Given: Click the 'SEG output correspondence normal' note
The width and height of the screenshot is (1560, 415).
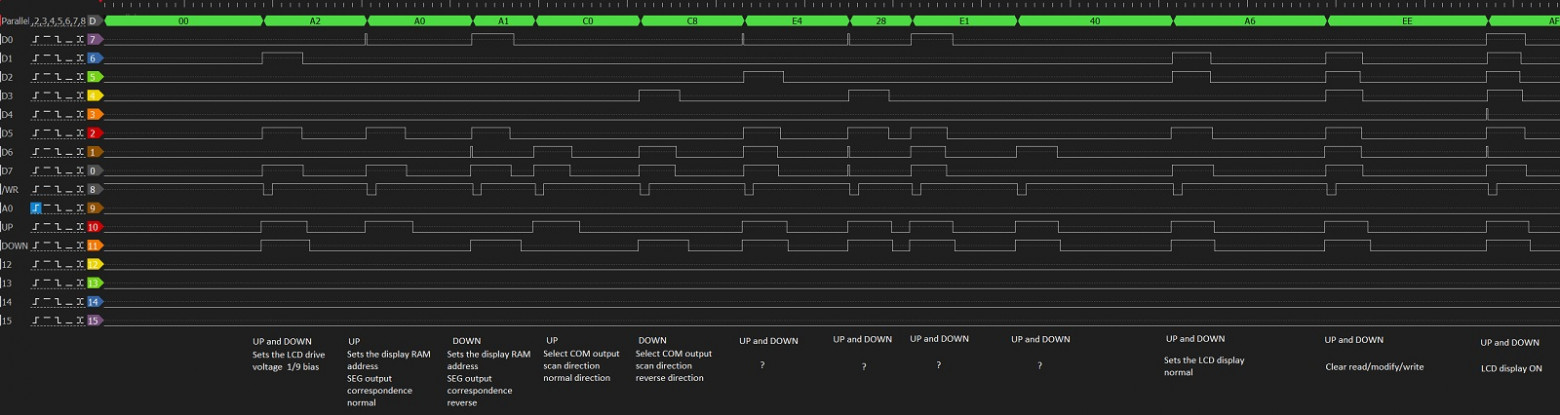Looking at the screenshot, I should 379,390.
